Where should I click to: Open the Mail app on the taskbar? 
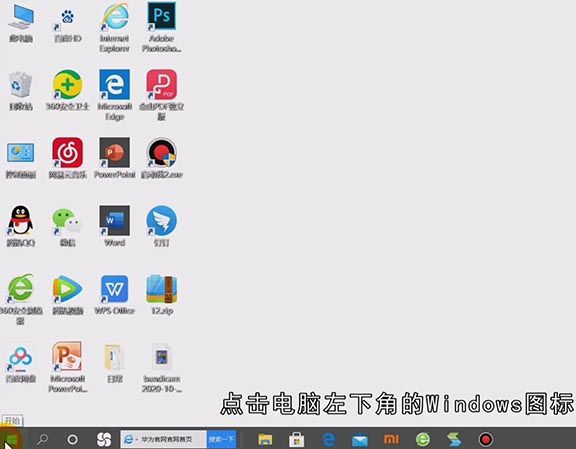coord(360,439)
